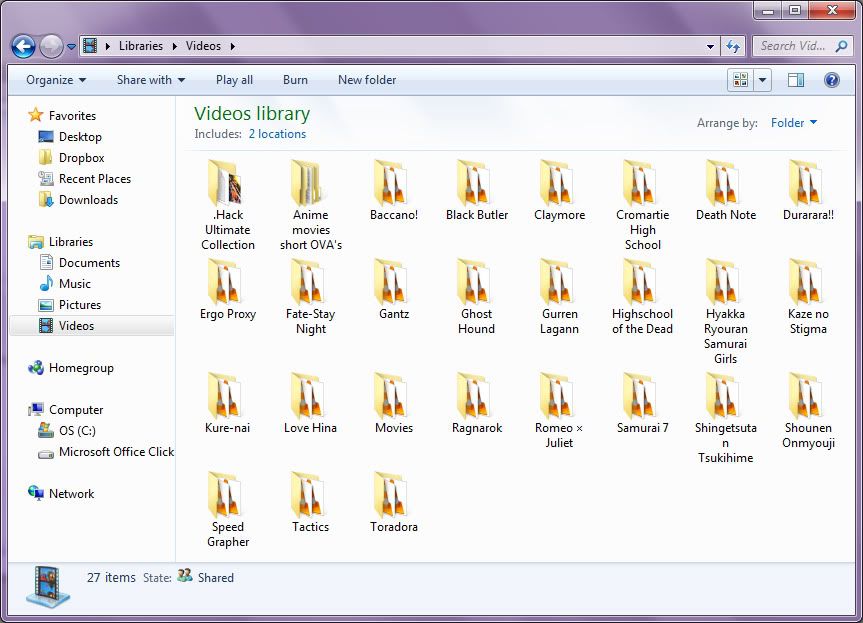Screen dimensions: 863x623
Task: Select the Death Note folder
Action: pos(725,190)
